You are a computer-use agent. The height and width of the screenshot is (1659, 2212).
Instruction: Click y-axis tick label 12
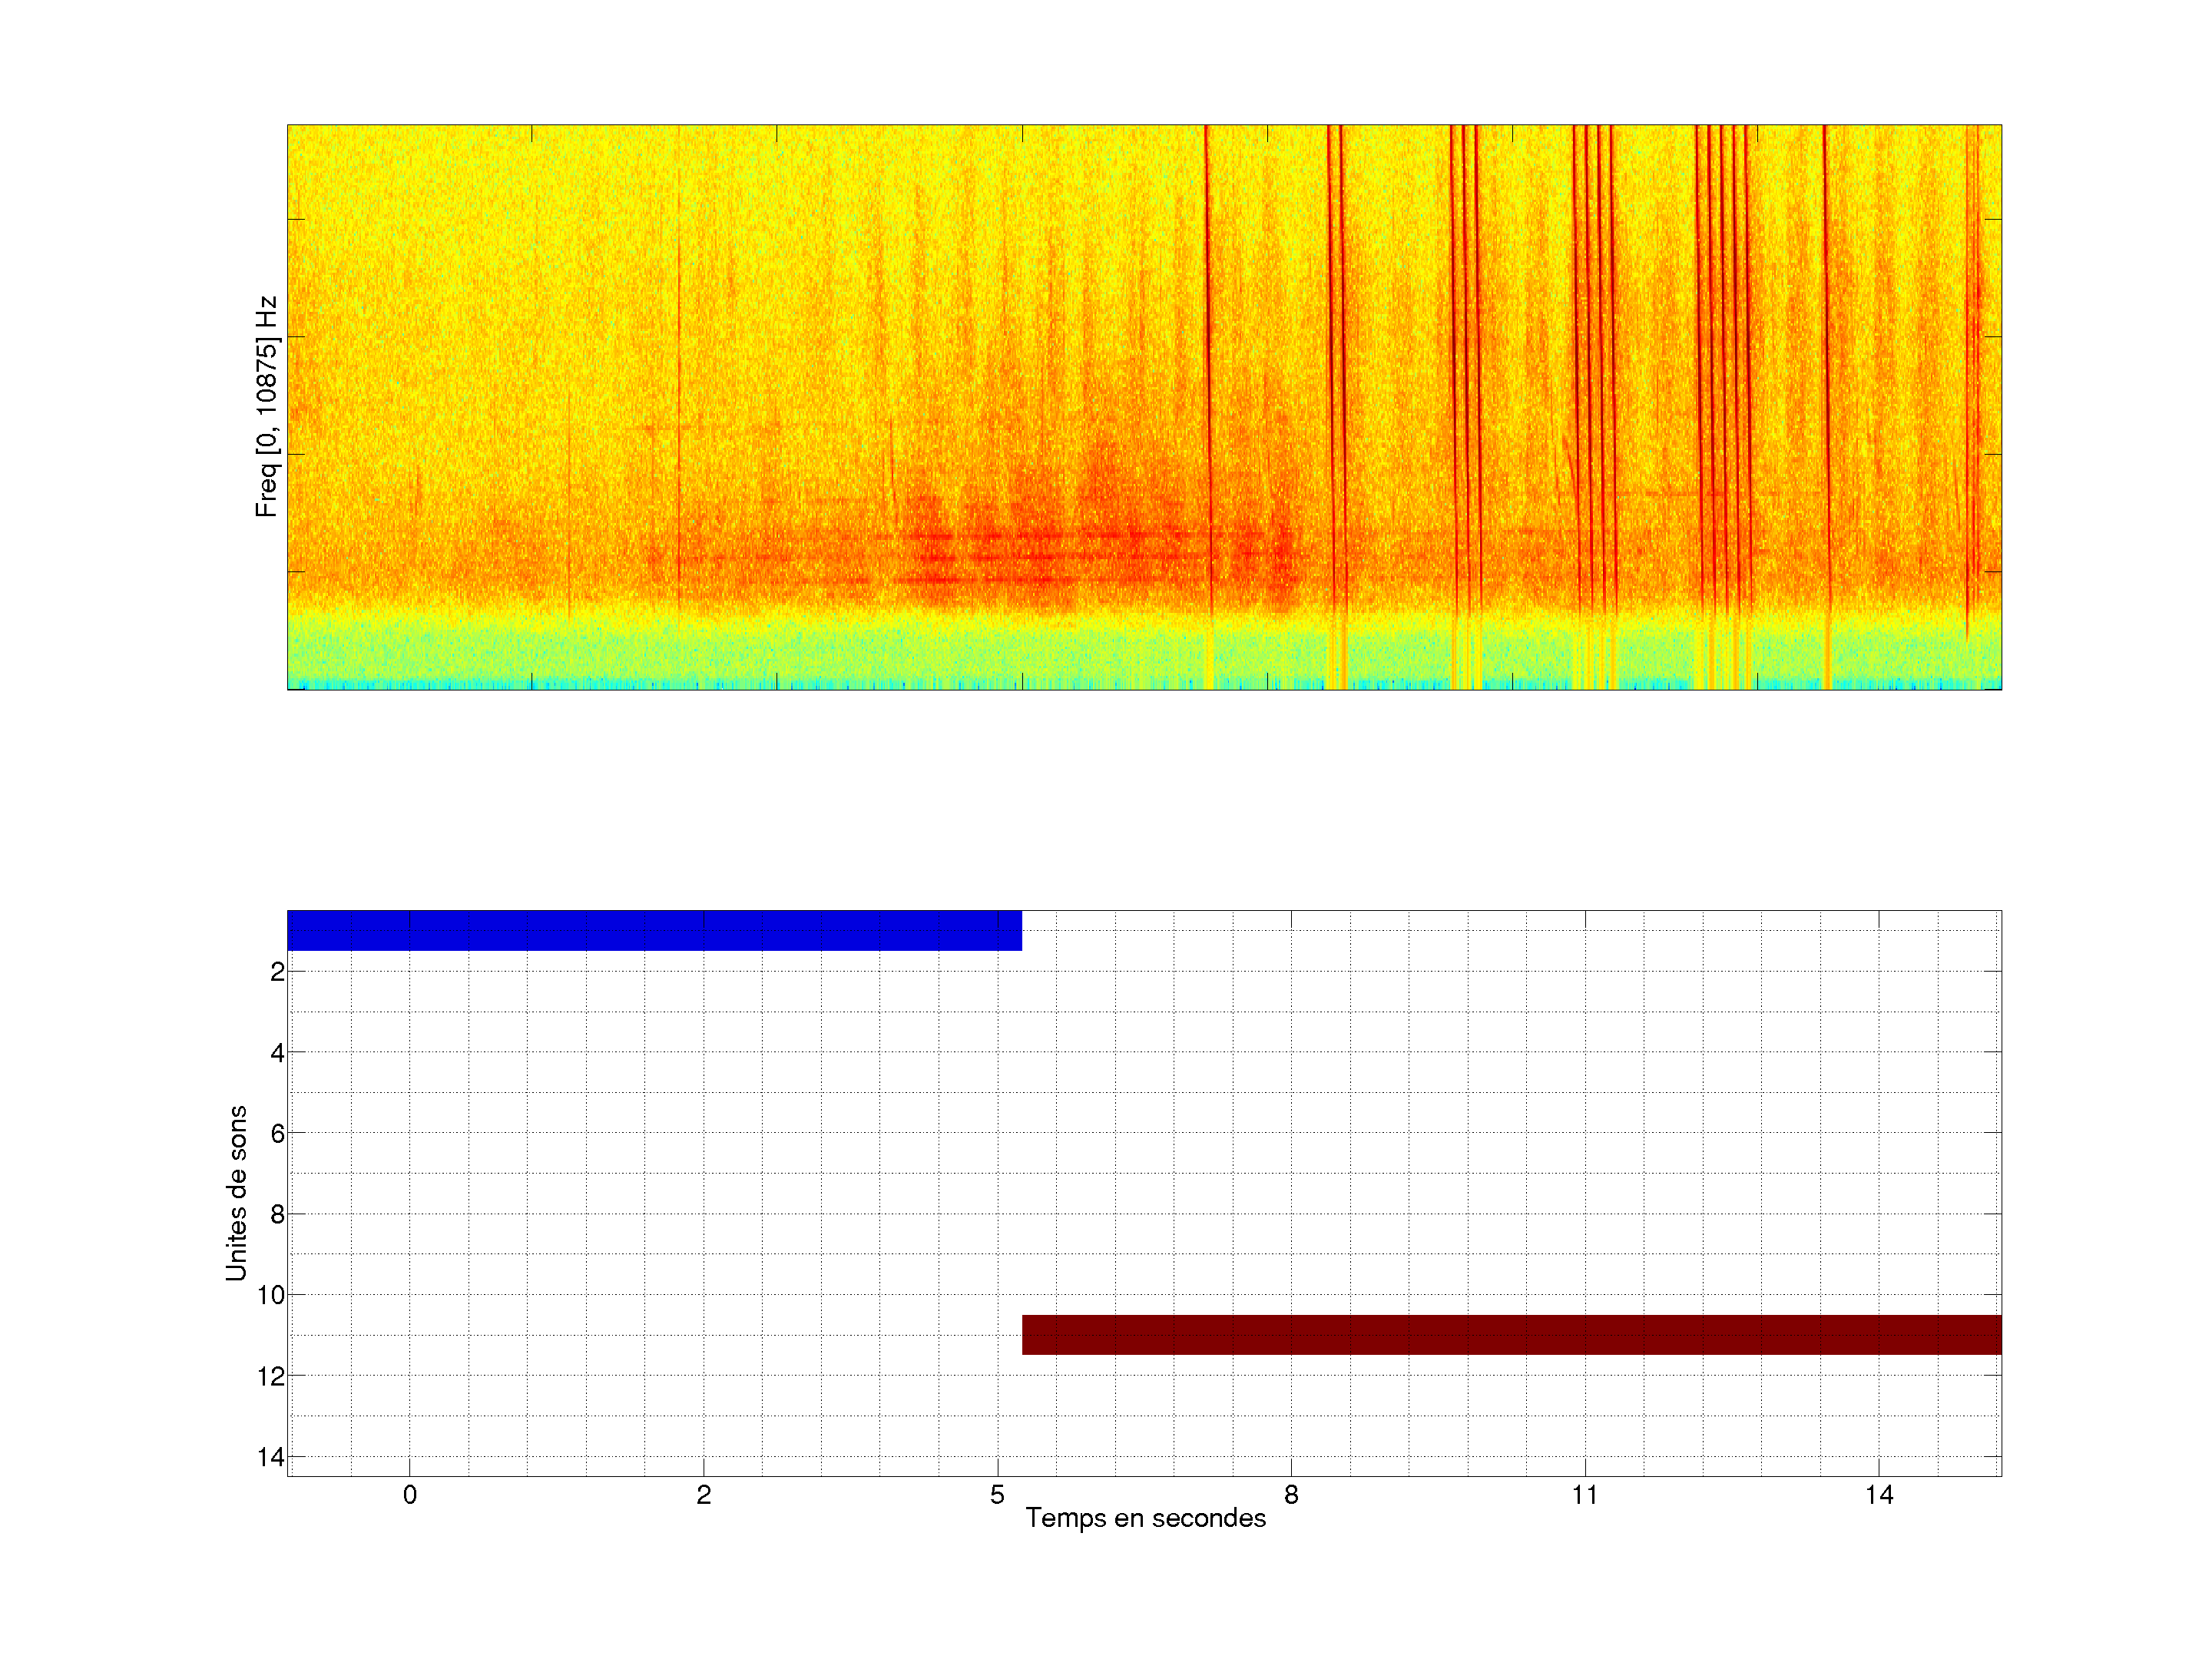coord(271,1377)
